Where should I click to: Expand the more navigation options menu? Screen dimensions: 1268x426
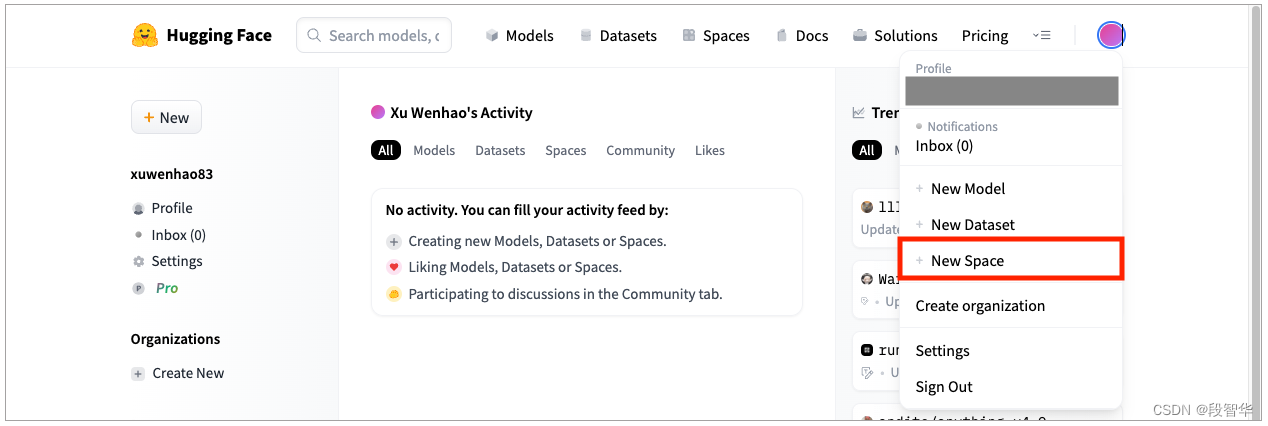point(1041,35)
